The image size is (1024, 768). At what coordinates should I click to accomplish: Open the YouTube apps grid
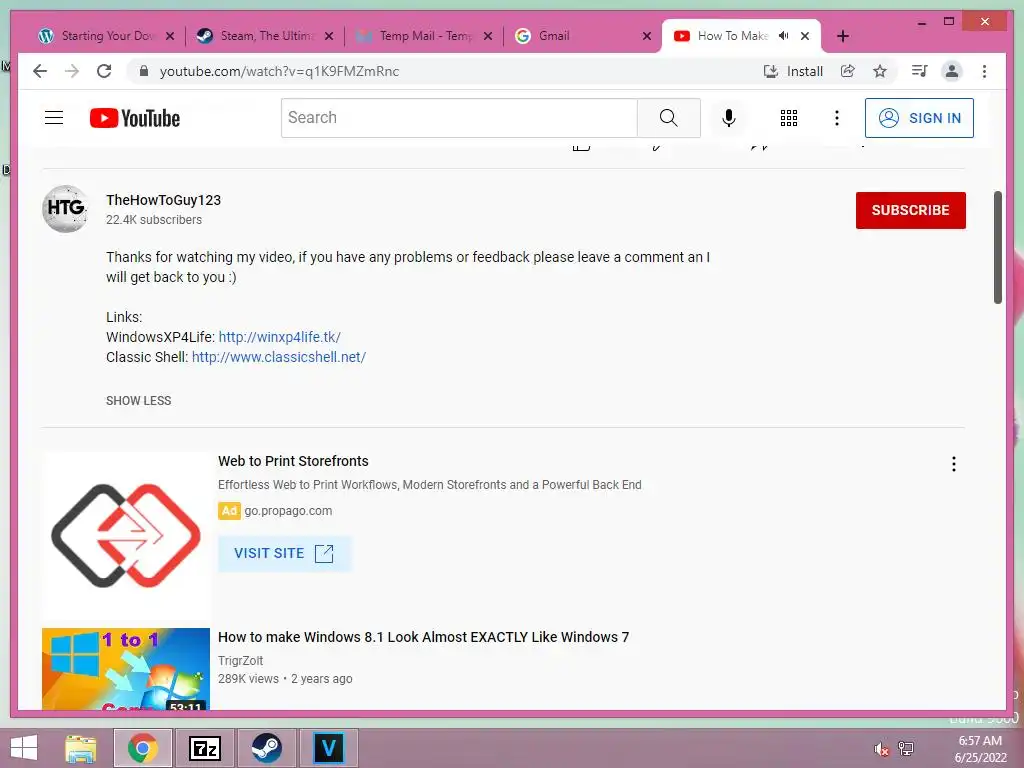click(789, 118)
